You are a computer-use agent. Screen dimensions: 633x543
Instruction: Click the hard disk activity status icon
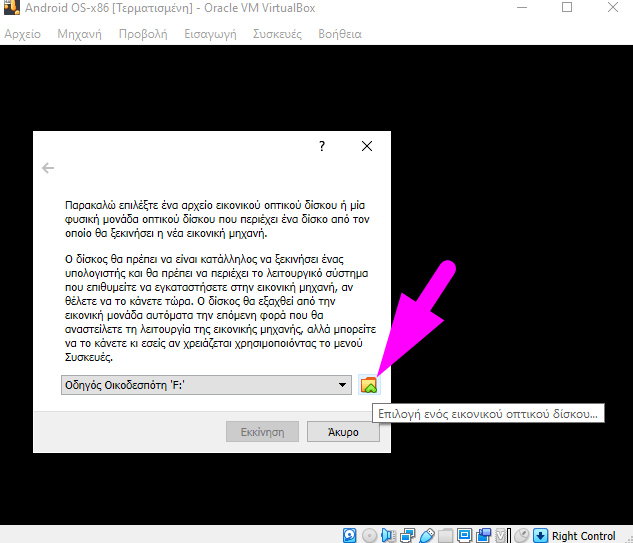coord(350,536)
